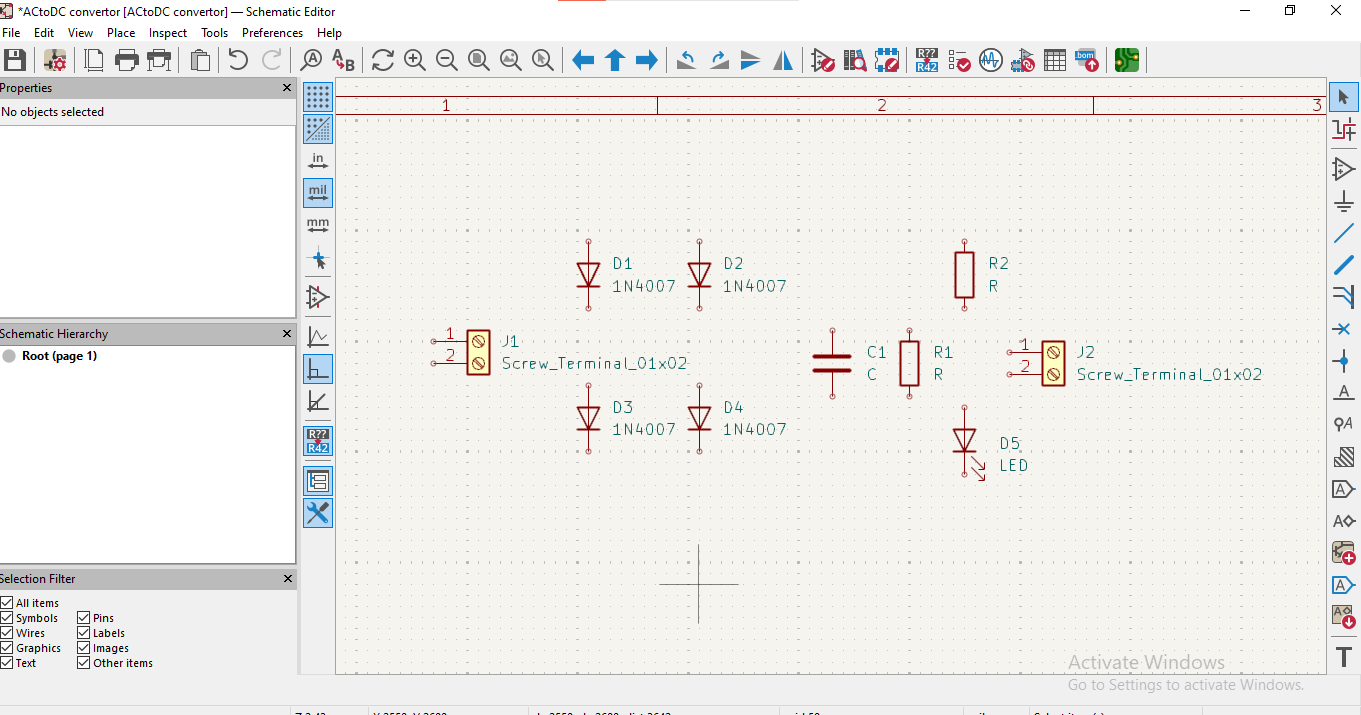
Task: Activate the arrow selection tool
Action: pos(1343,97)
